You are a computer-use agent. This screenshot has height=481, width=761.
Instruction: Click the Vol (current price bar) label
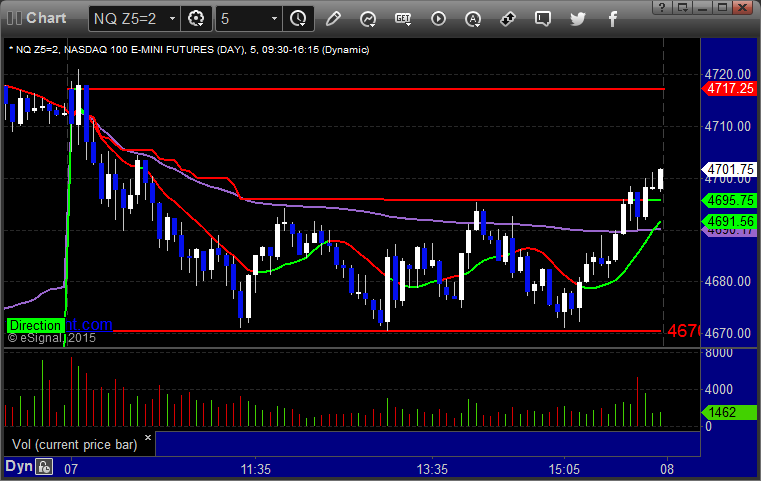pos(74,444)
